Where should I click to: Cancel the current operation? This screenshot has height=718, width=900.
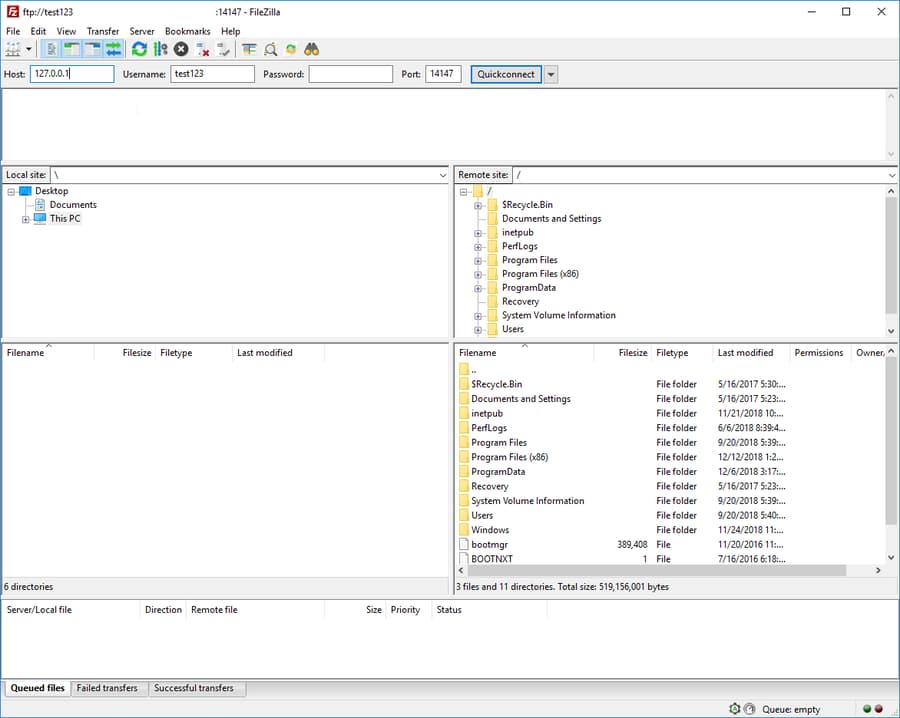[180, 49]
